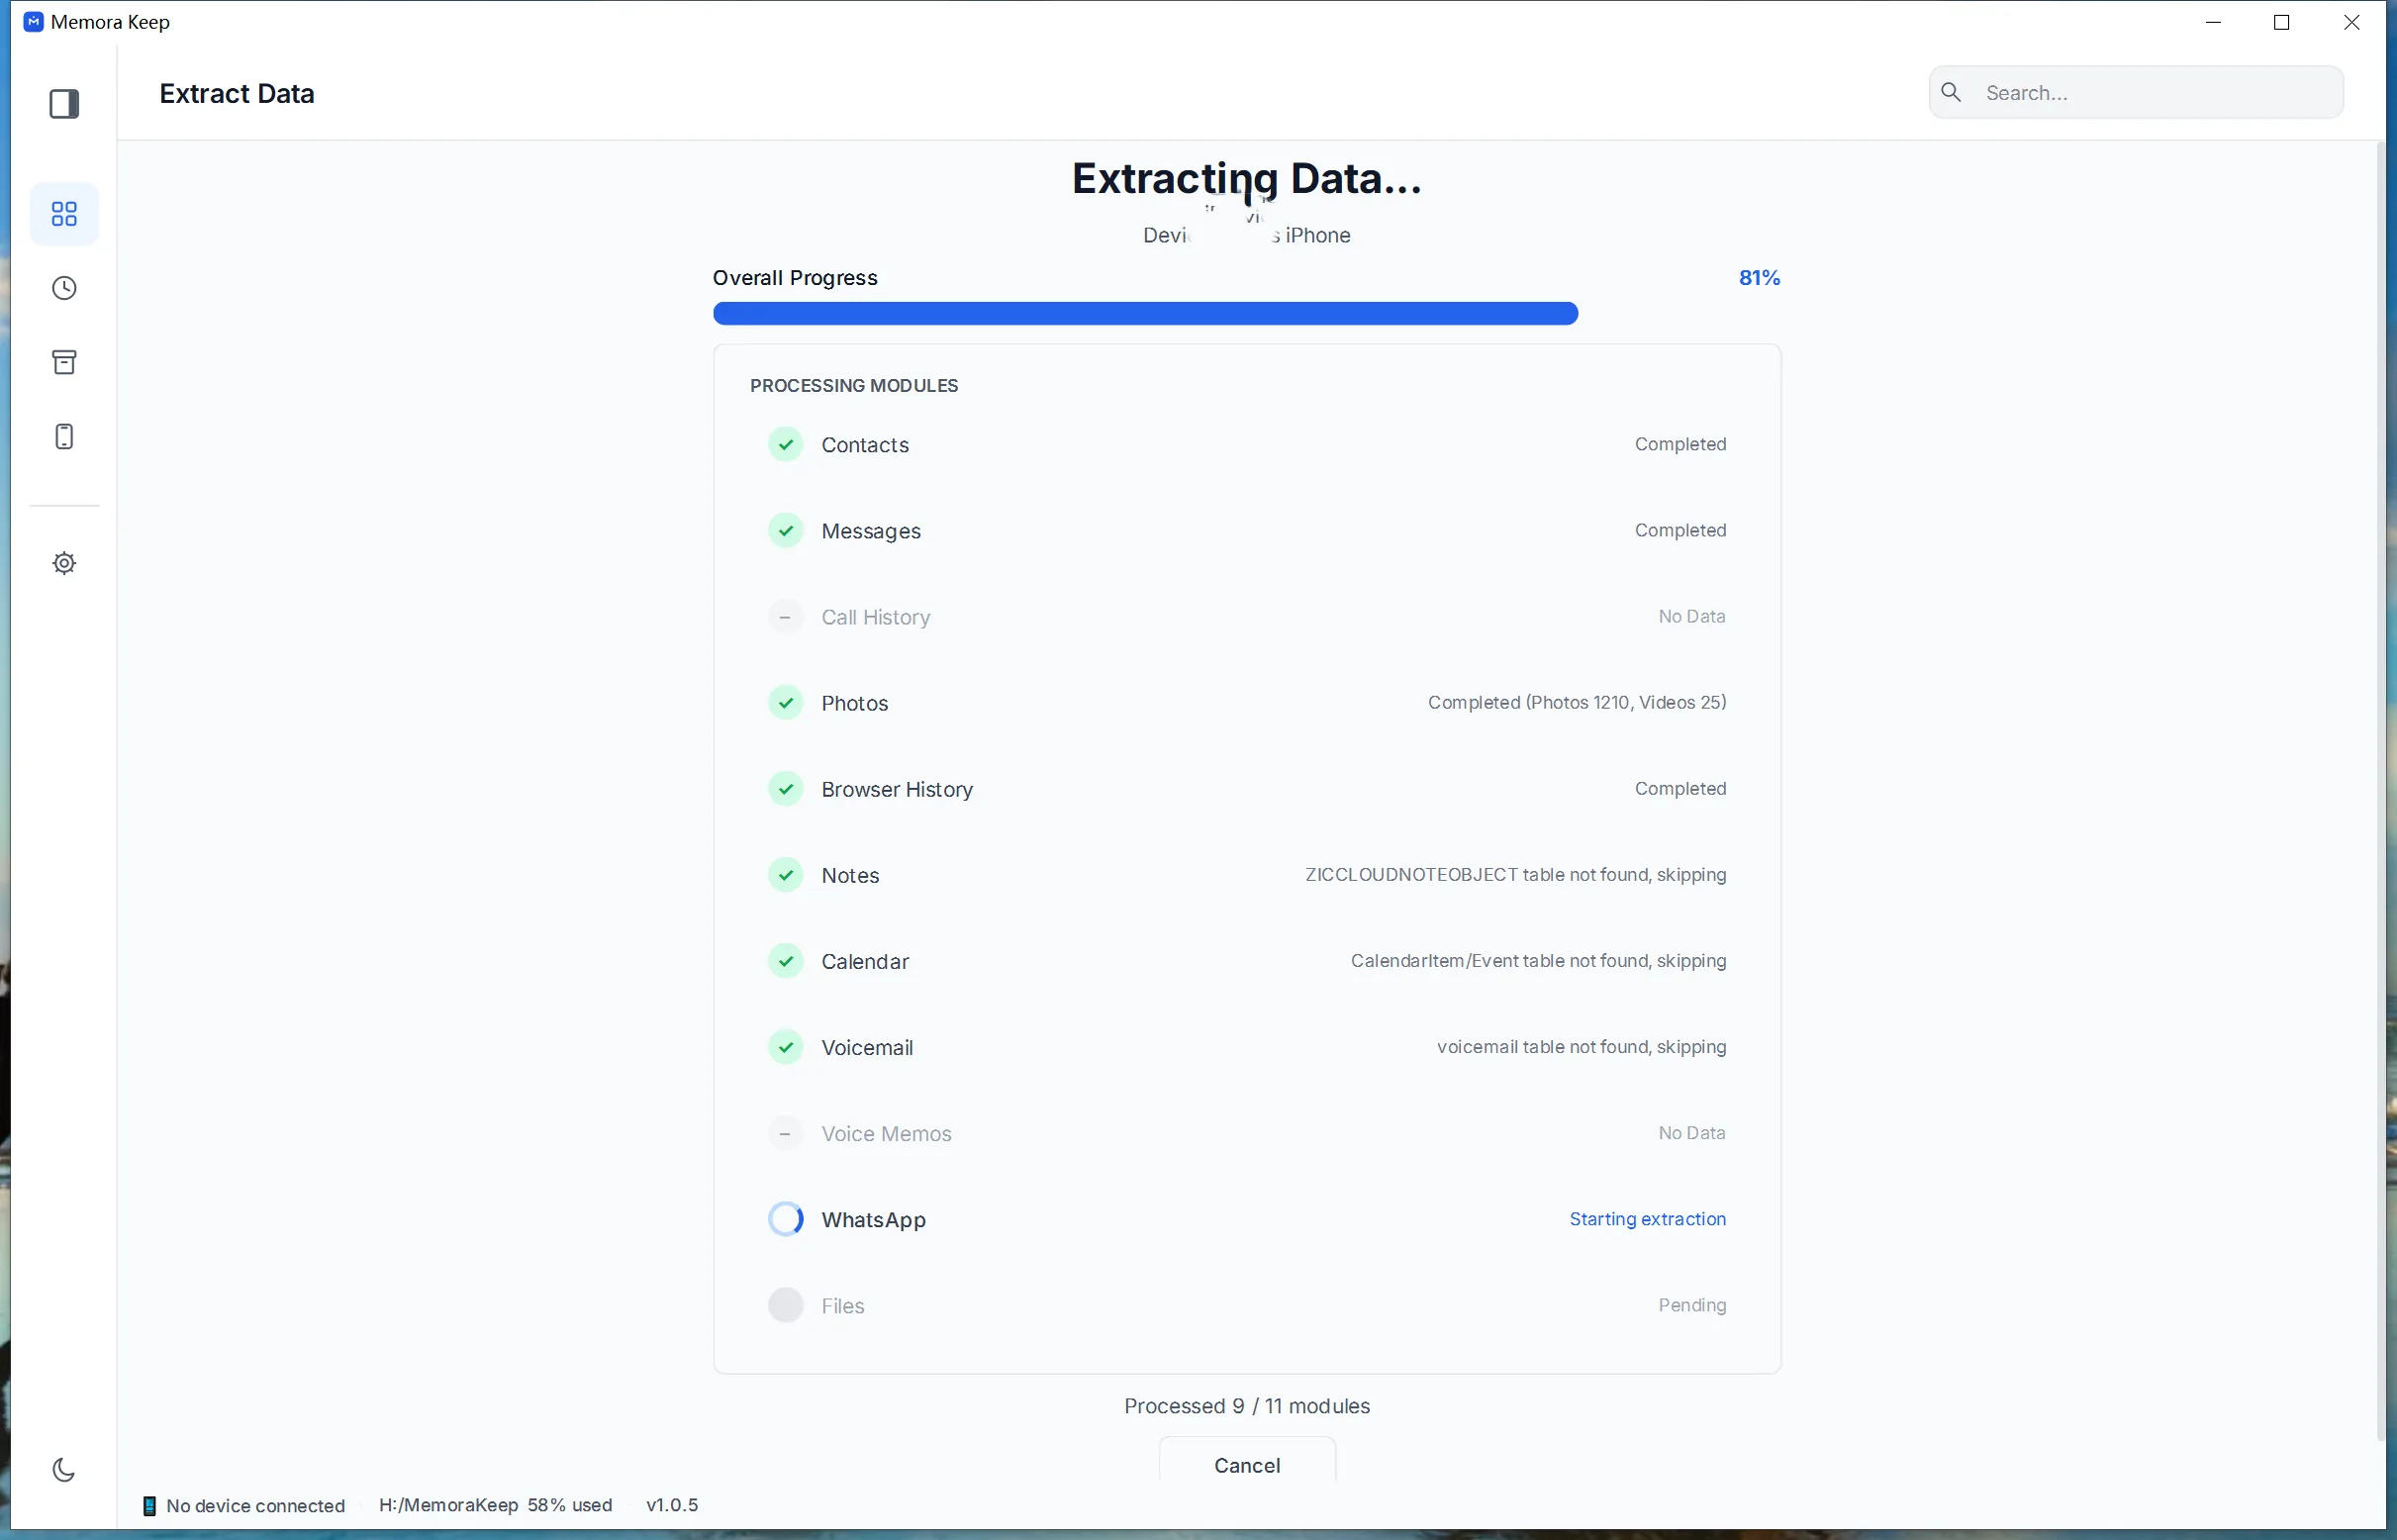
Task: Click the No Data status of Voice Memos
Action: tap(1692, 1133)
